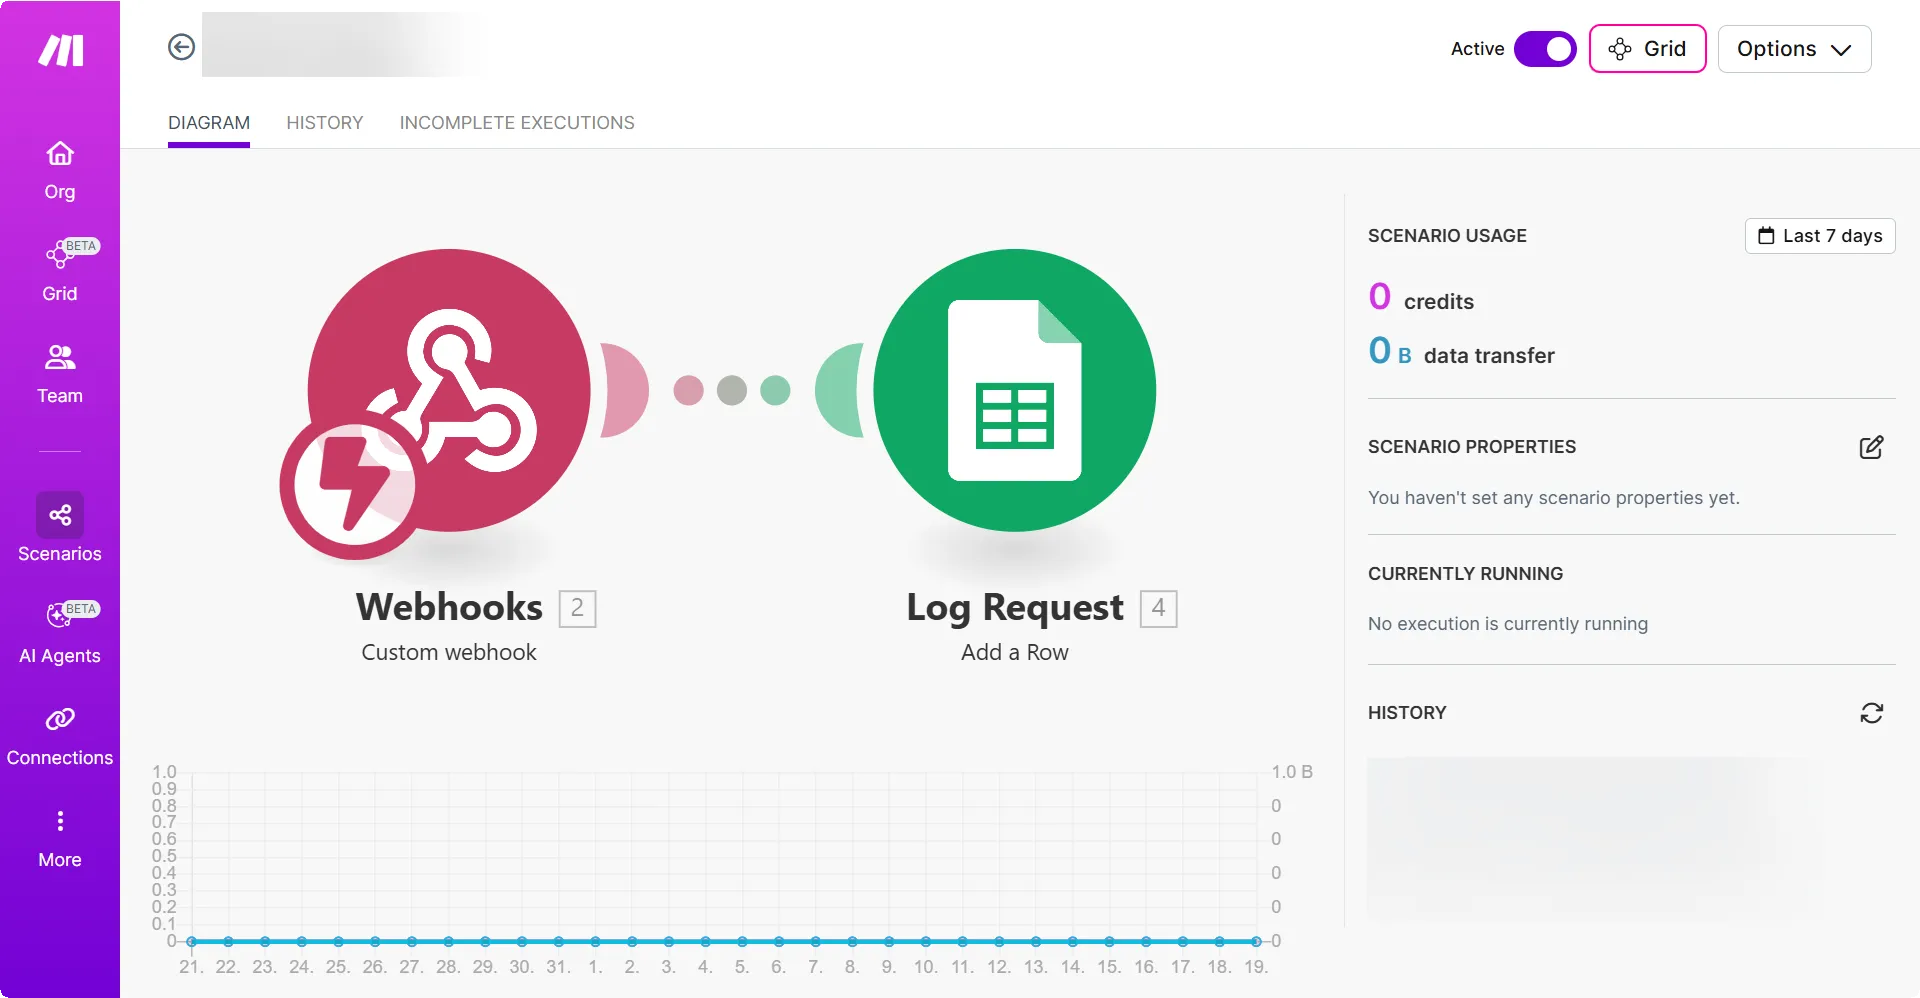This screenshot has width=1920, height=998.
Task: Click the Scenario Properties heading
Action: point(1472,447)
